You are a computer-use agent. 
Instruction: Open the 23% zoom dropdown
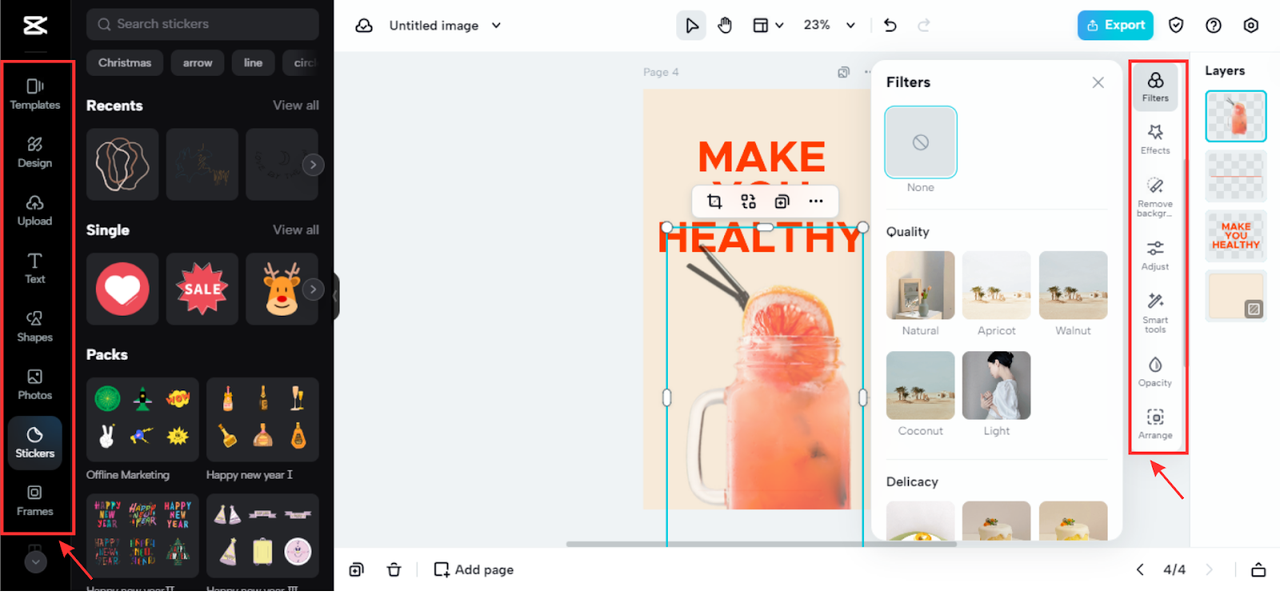tap(830, 25)
